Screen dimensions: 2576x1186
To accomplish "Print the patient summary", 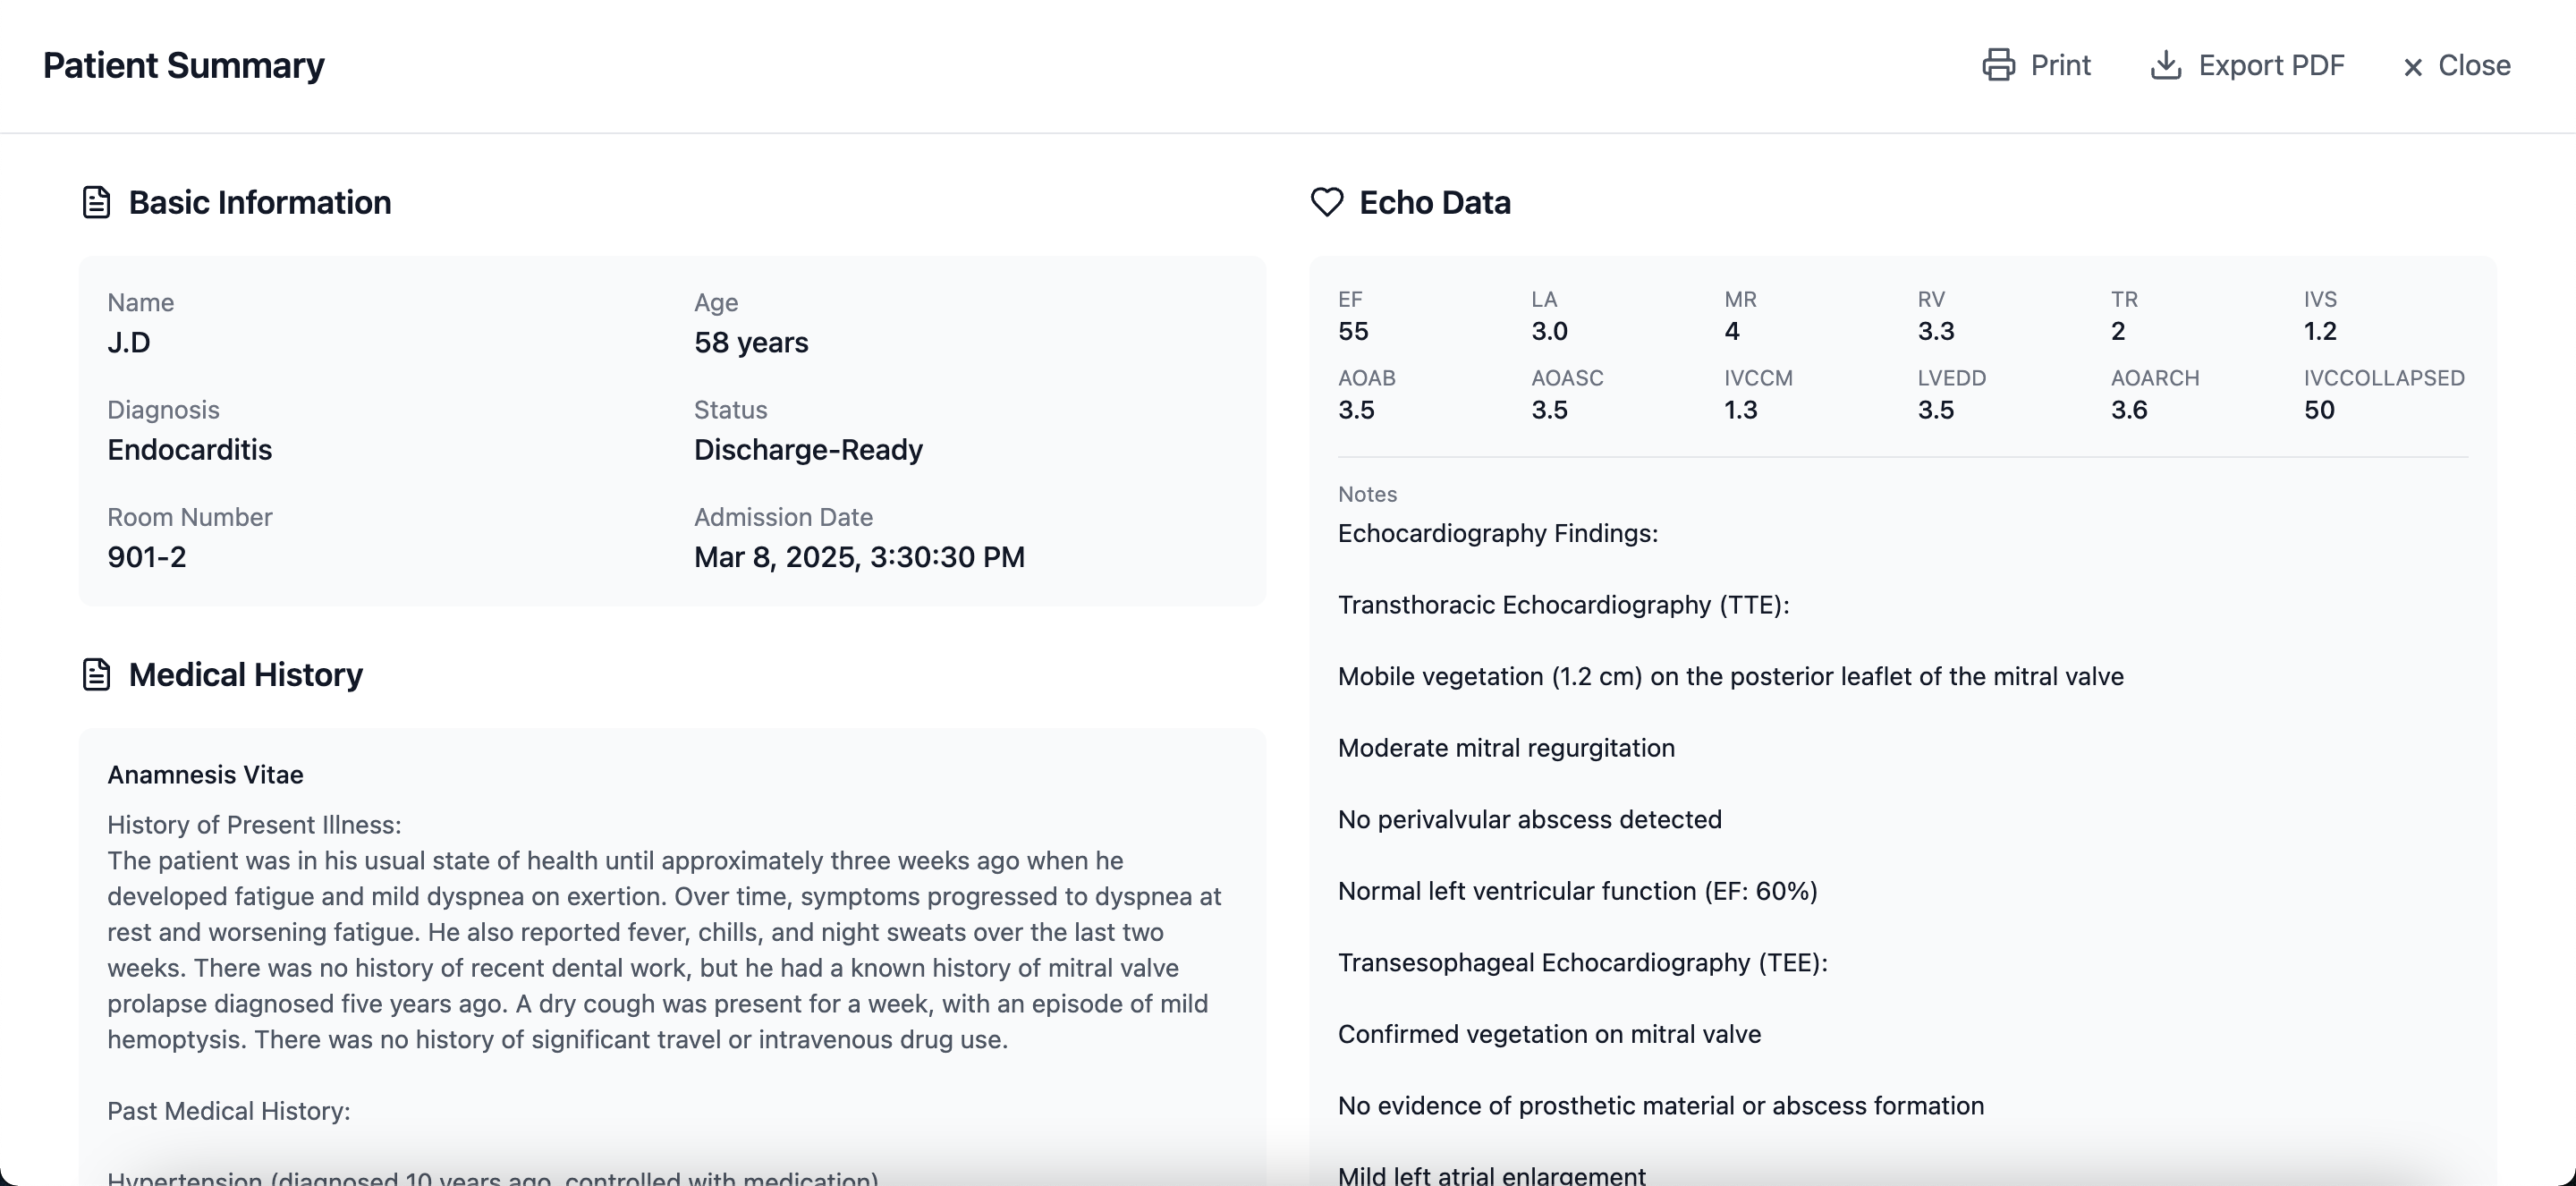I will pos(2036,65).
